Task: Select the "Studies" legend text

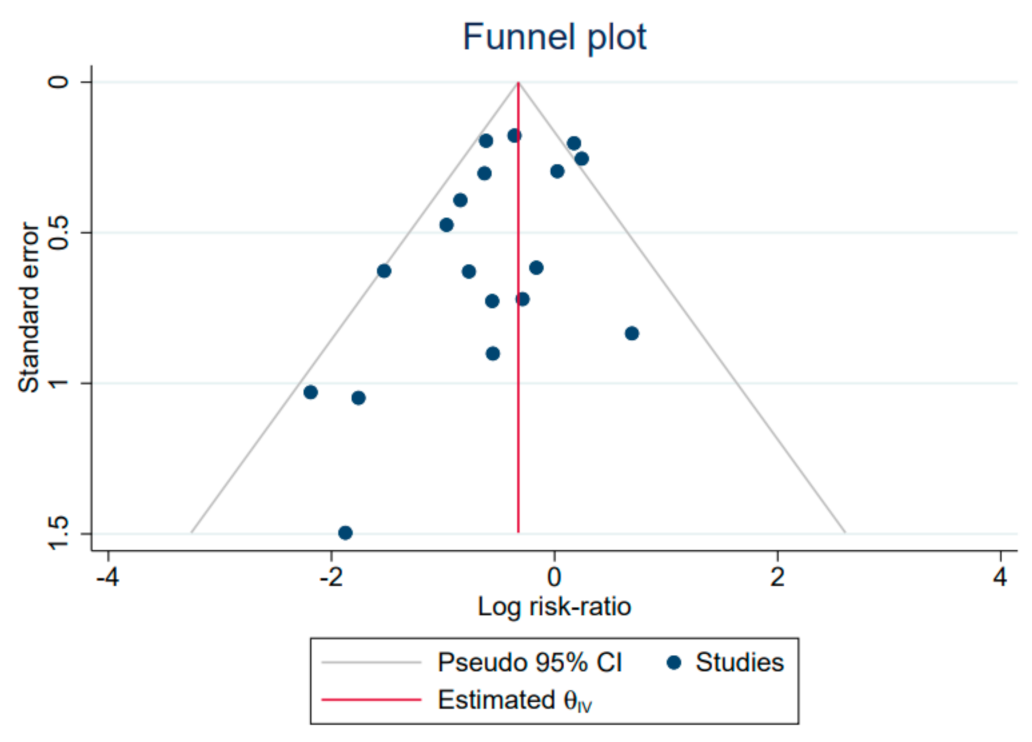Action: tap(740, 662)
